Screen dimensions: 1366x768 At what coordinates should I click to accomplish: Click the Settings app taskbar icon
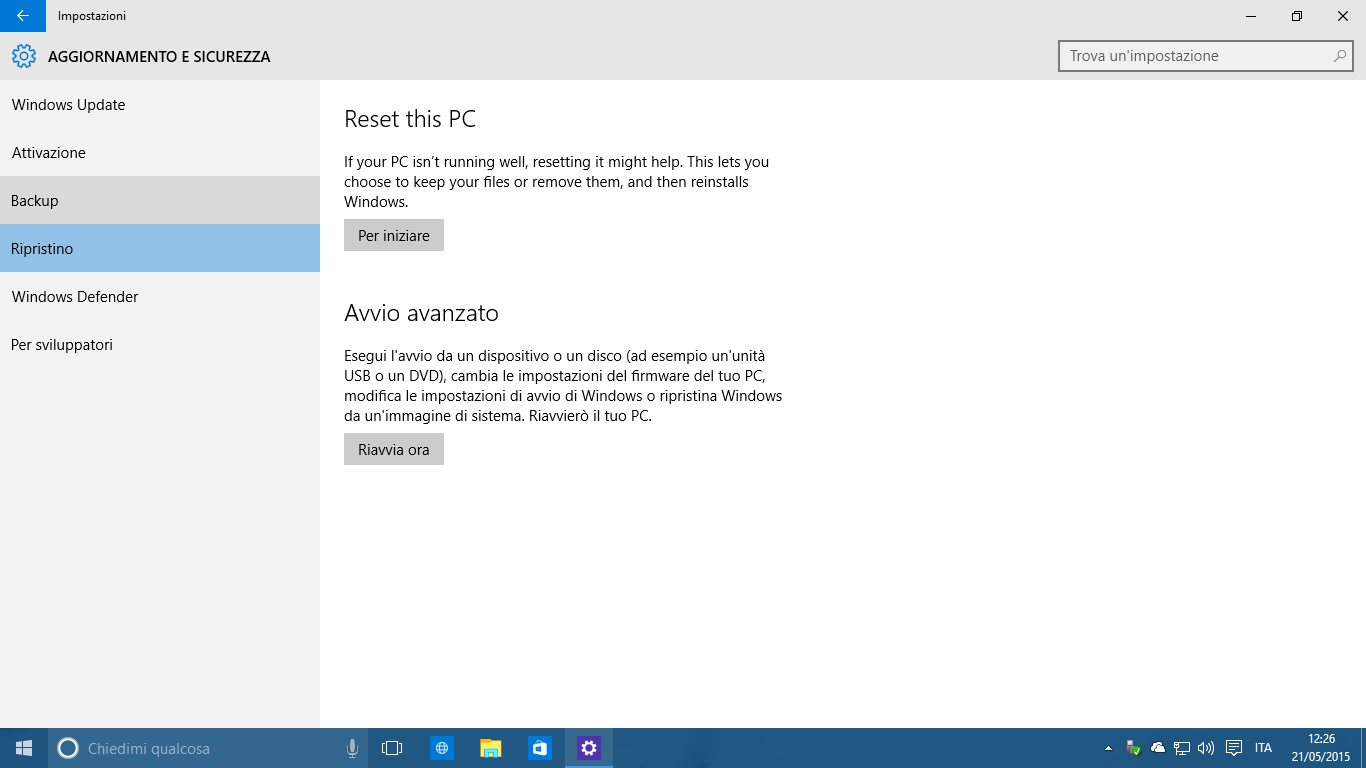tap(589, 748)
